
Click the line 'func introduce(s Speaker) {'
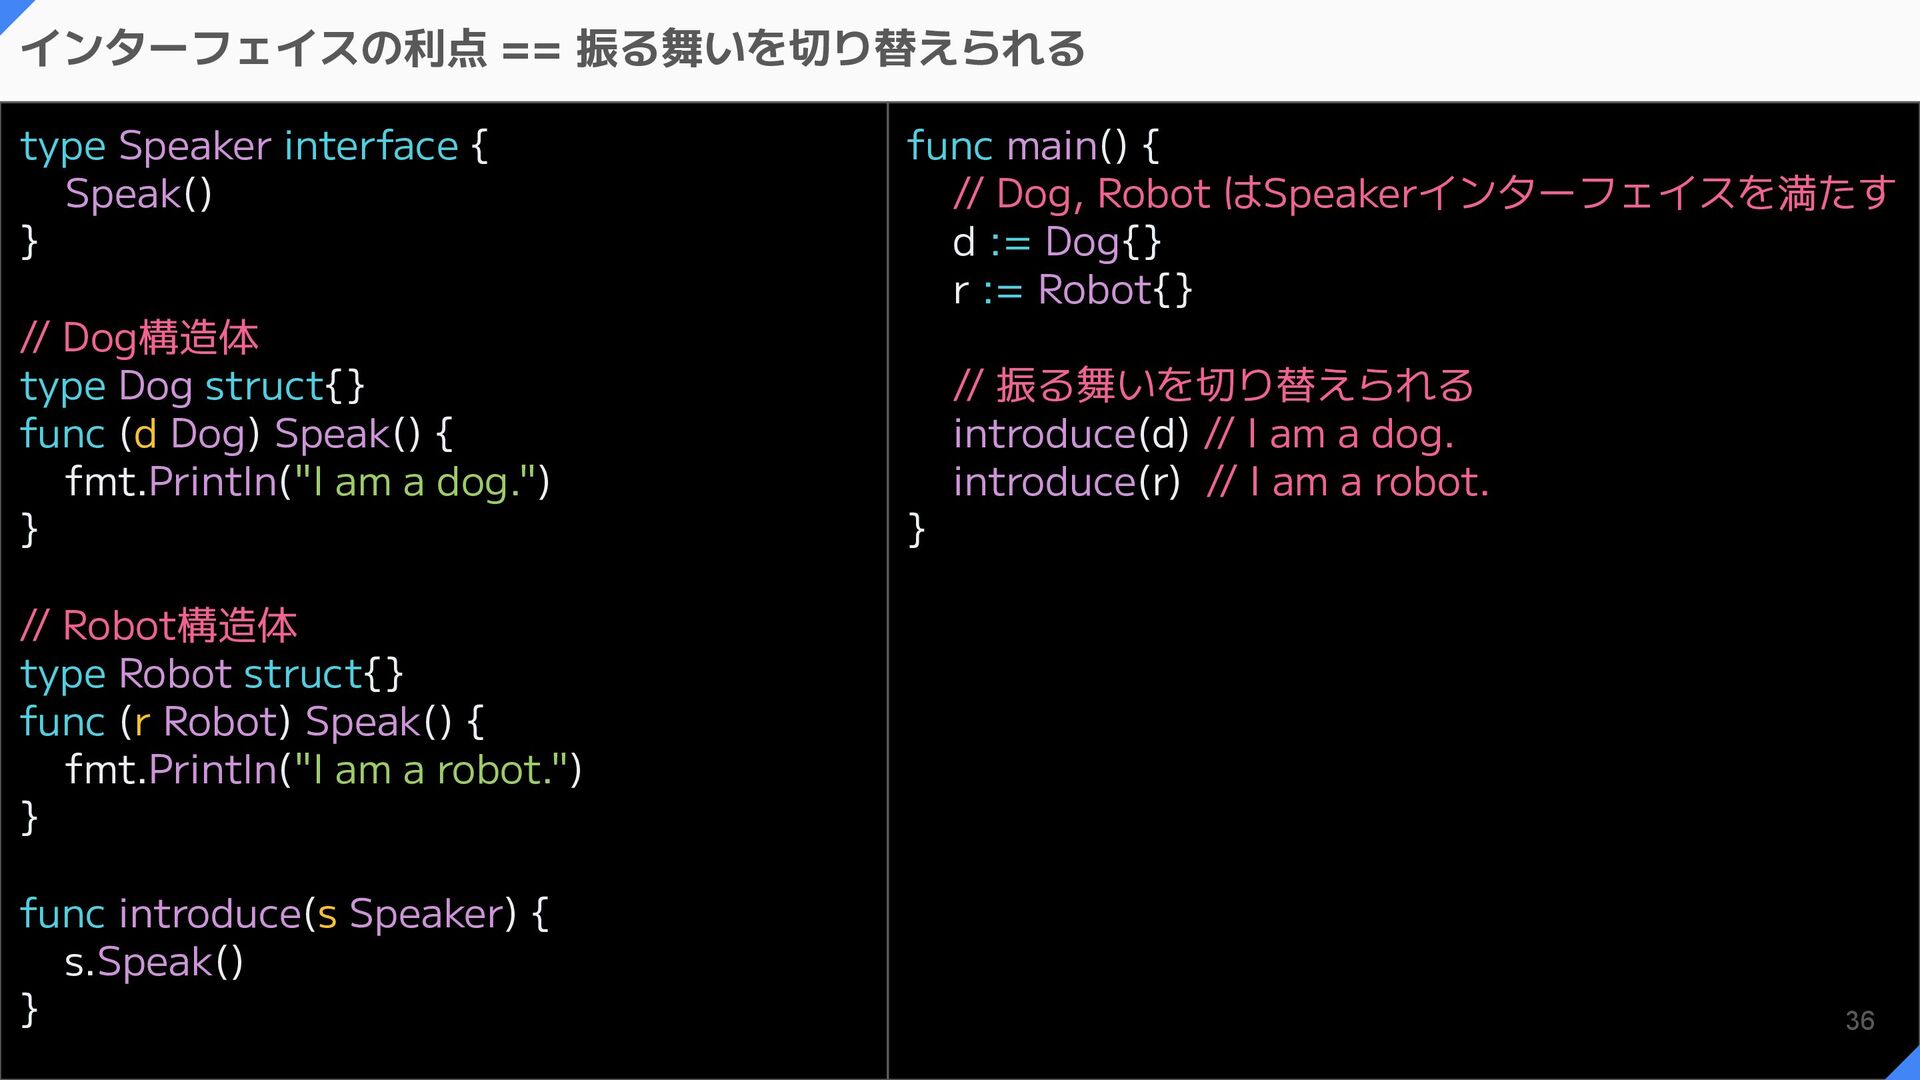[284, 915]
